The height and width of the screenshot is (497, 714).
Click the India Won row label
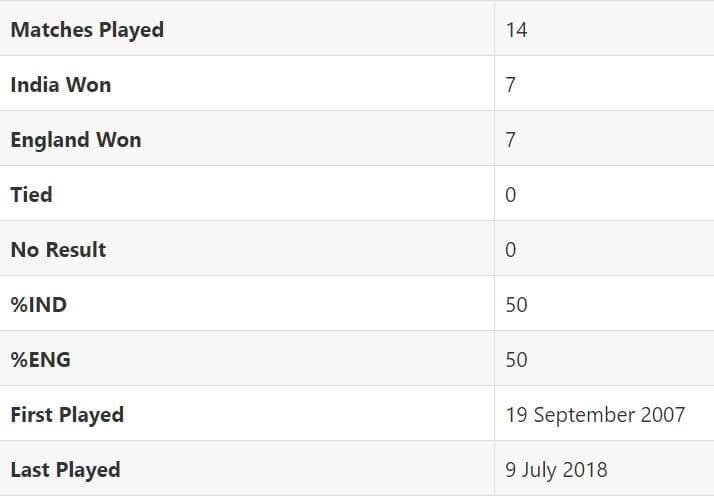click(61, 85)
